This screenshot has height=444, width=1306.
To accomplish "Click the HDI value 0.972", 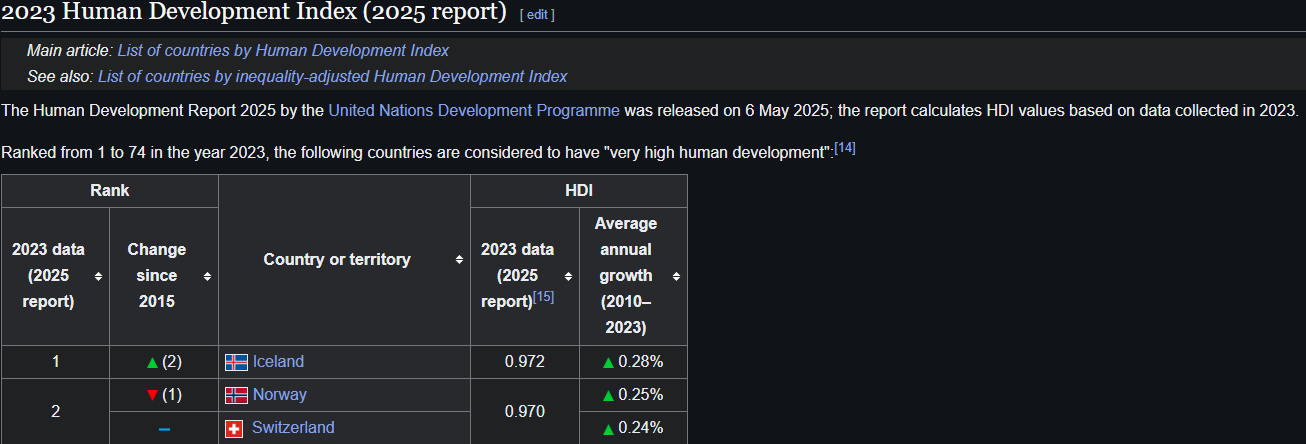I will (525, 362).
